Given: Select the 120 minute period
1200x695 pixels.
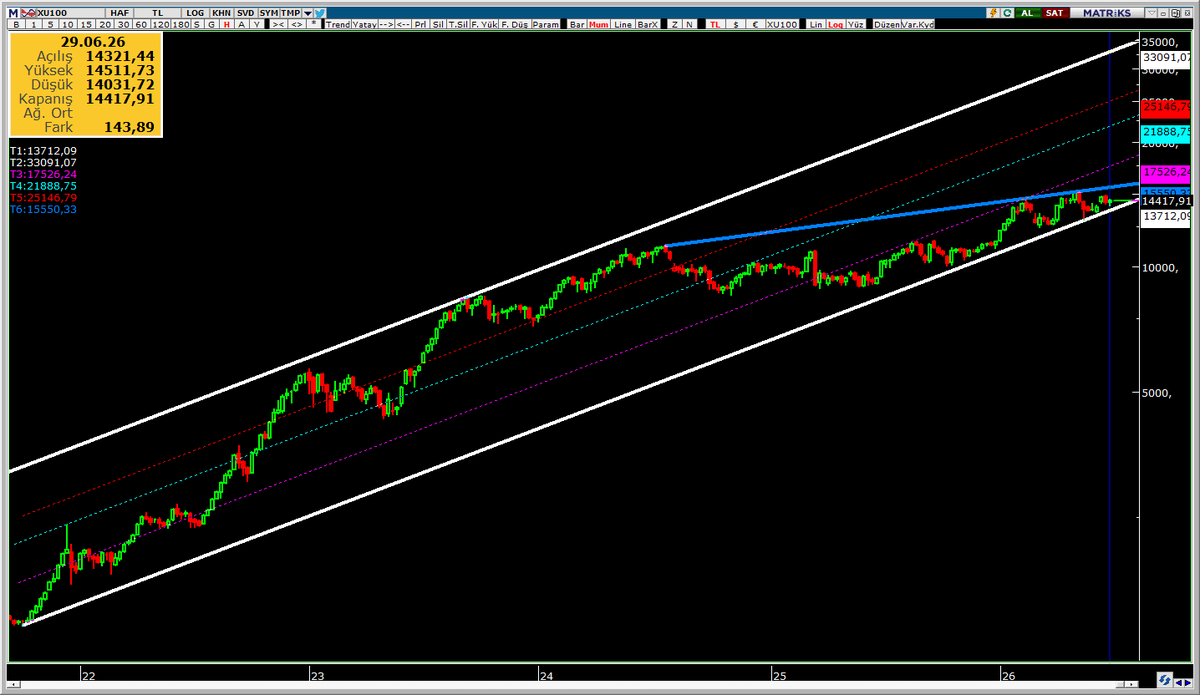Looking at the screenshot, I should pos(160,24).
